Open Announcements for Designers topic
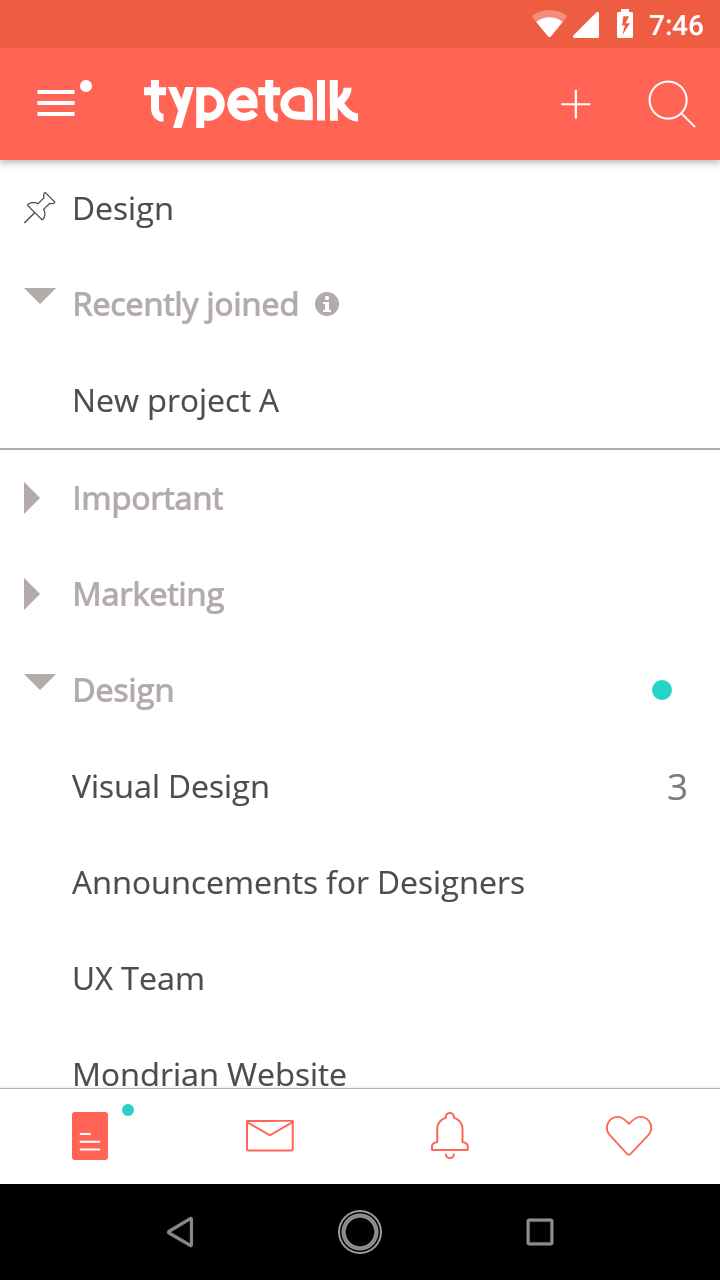720x1280 pixels. [x=360, y=883]
